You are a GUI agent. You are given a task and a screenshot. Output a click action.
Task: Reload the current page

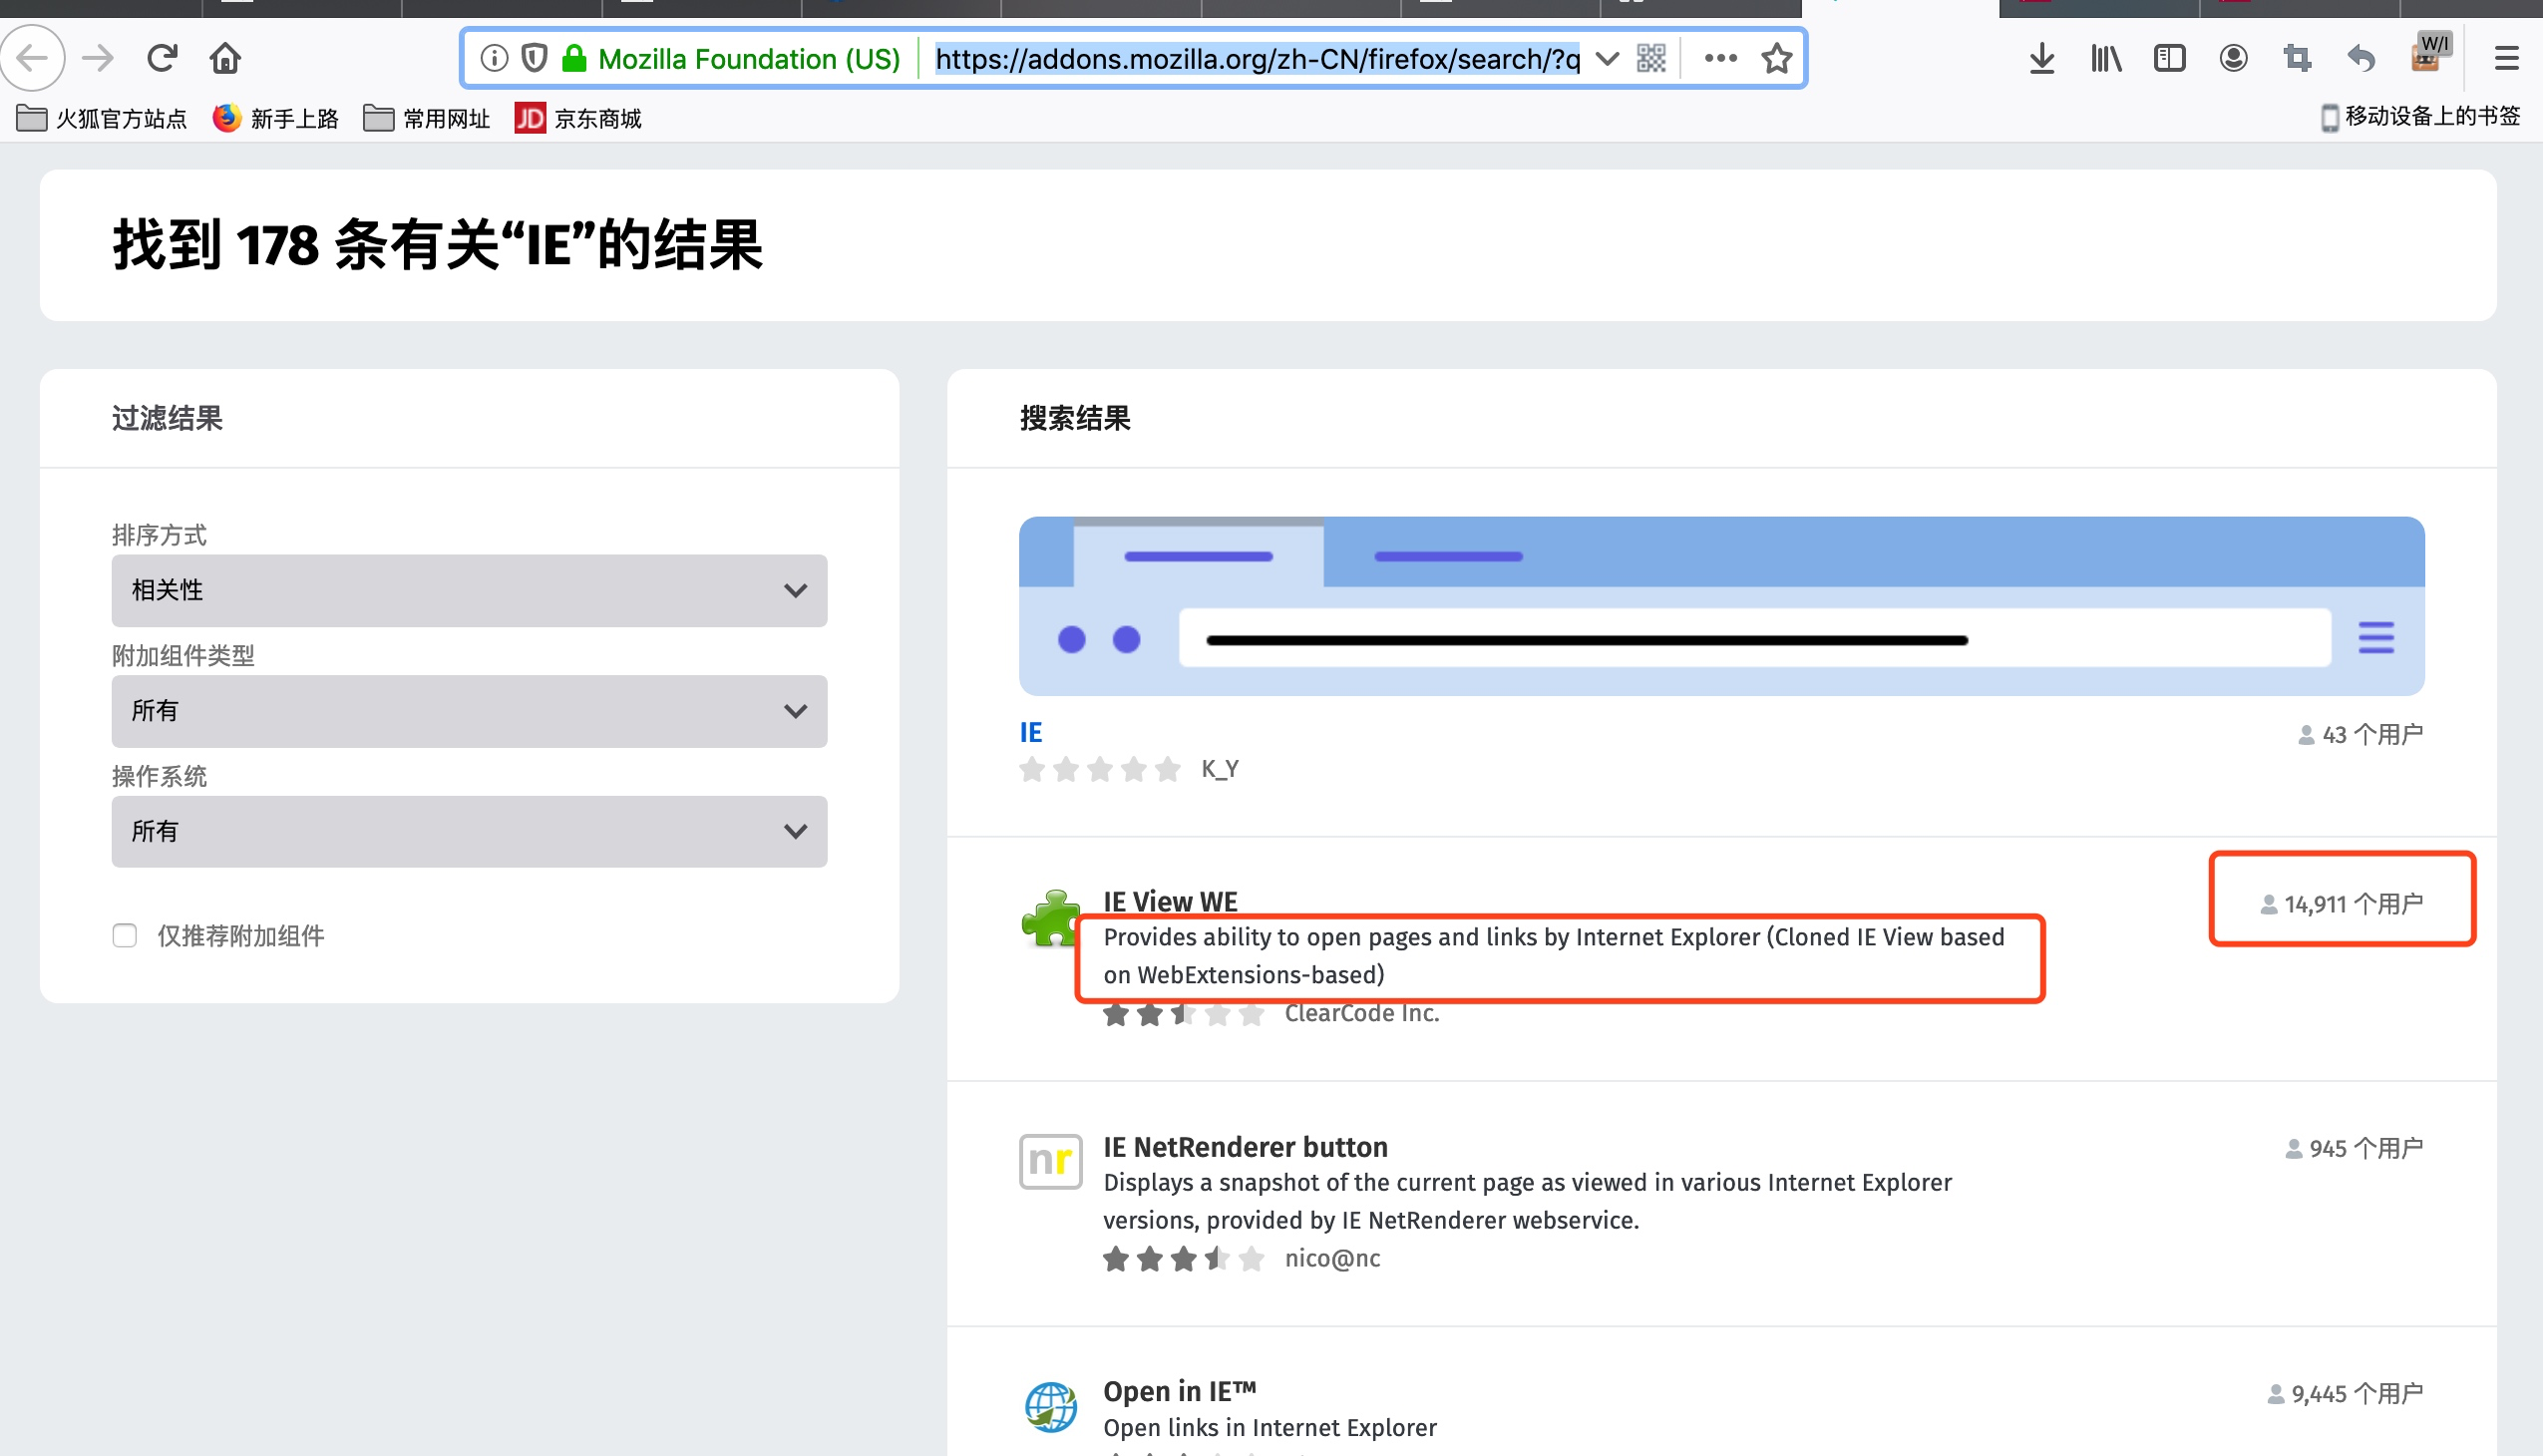click(162, 58)
